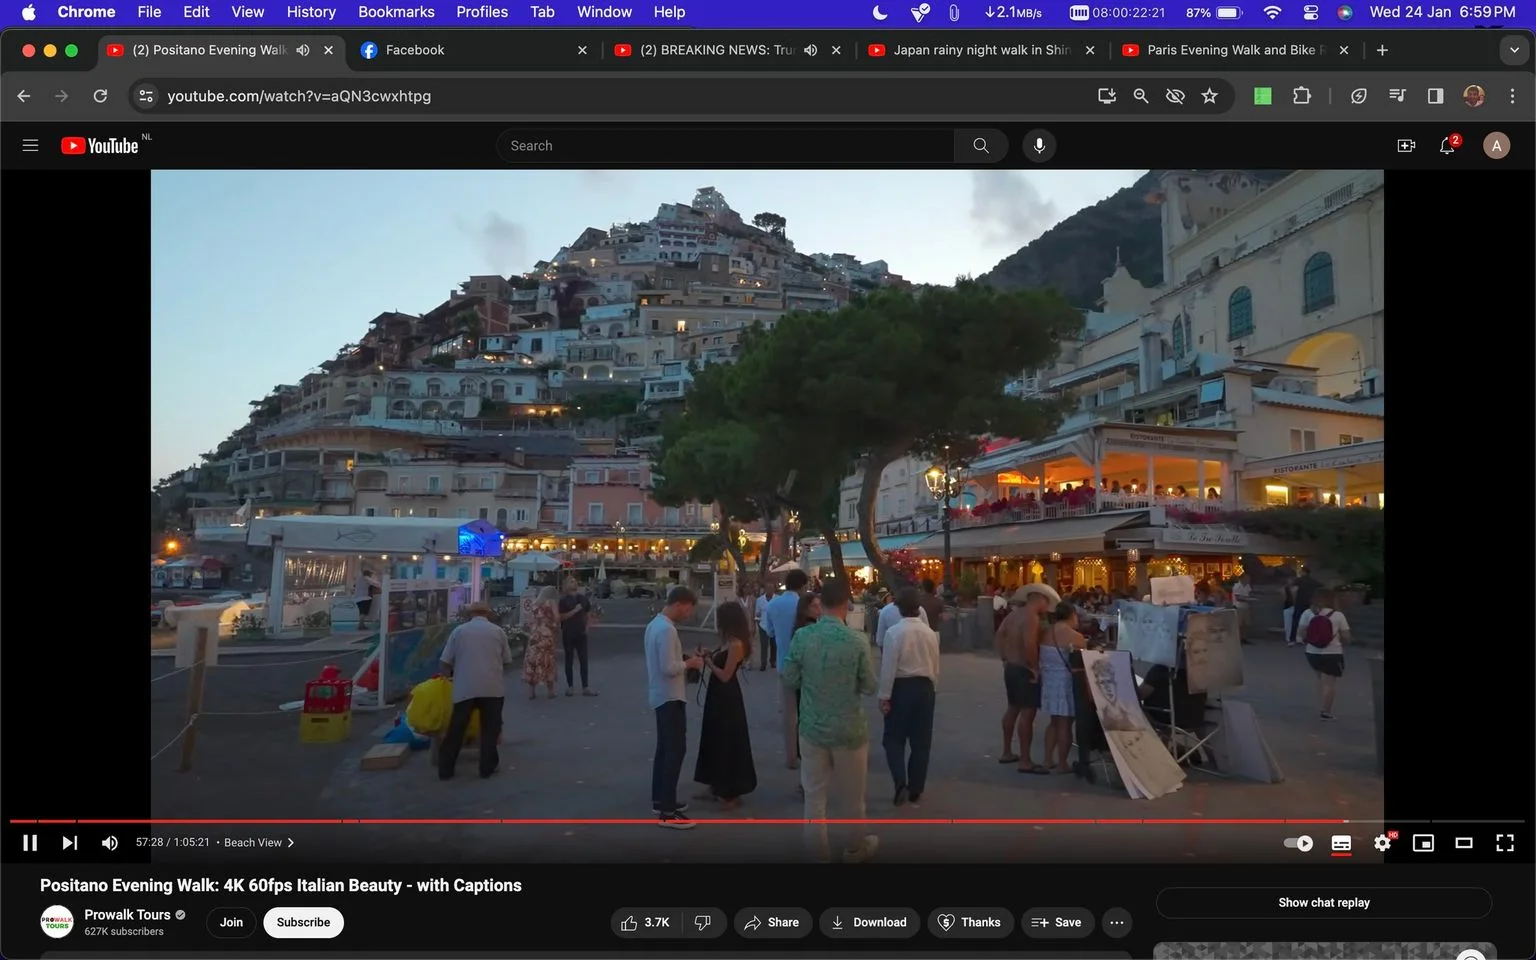Search with your voice microphone
This screenshot has height=960, width=1536.
[1039, 146]
